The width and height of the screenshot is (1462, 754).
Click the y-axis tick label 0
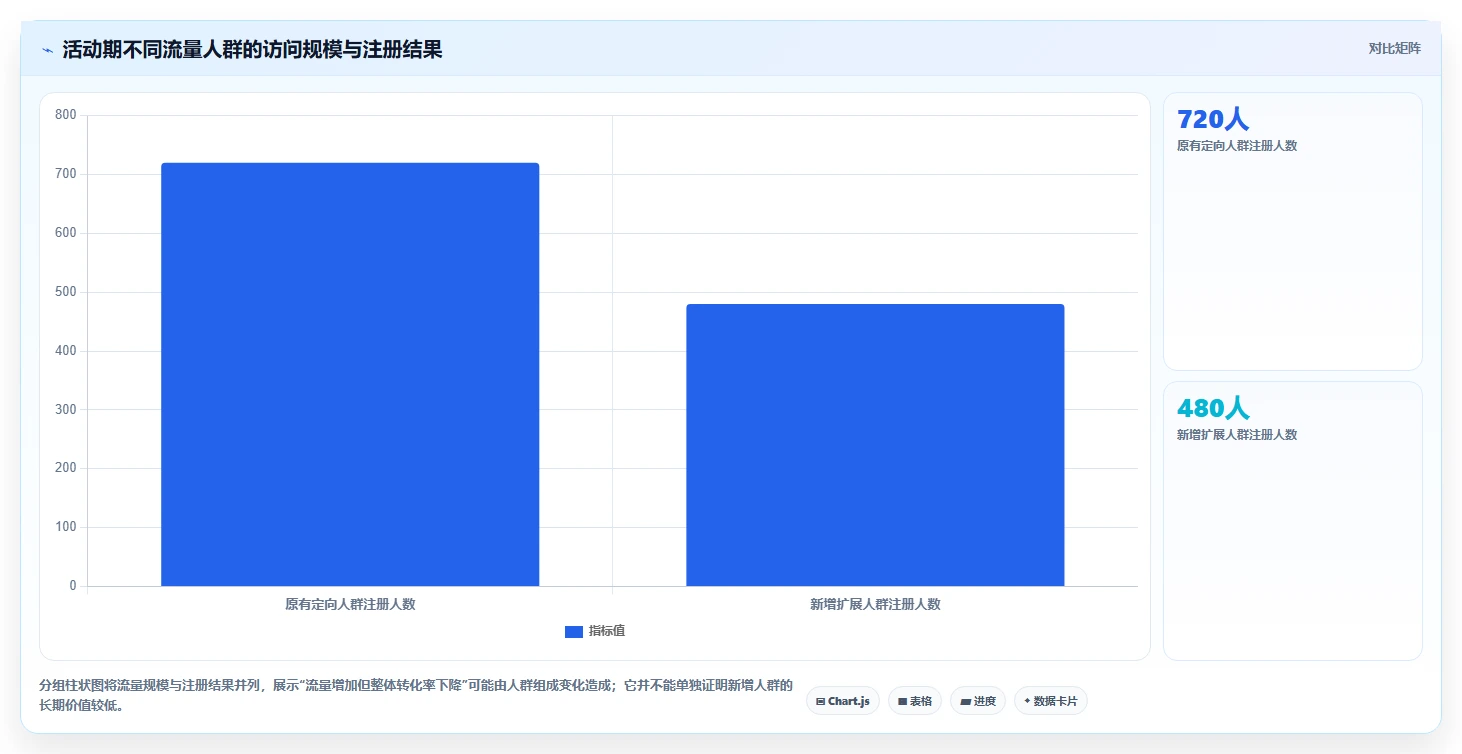[73, 586]
